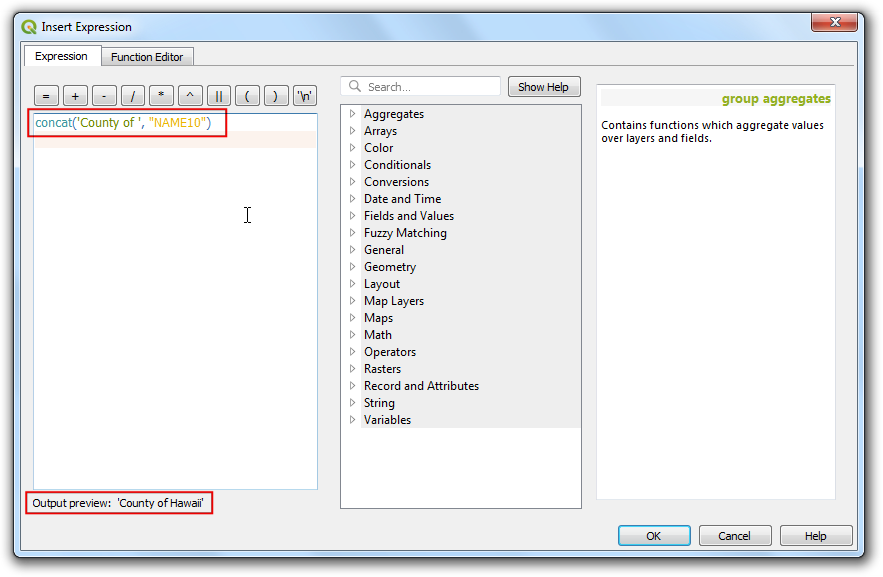
Task: Click the equals operator button
Action: point(47,96)
